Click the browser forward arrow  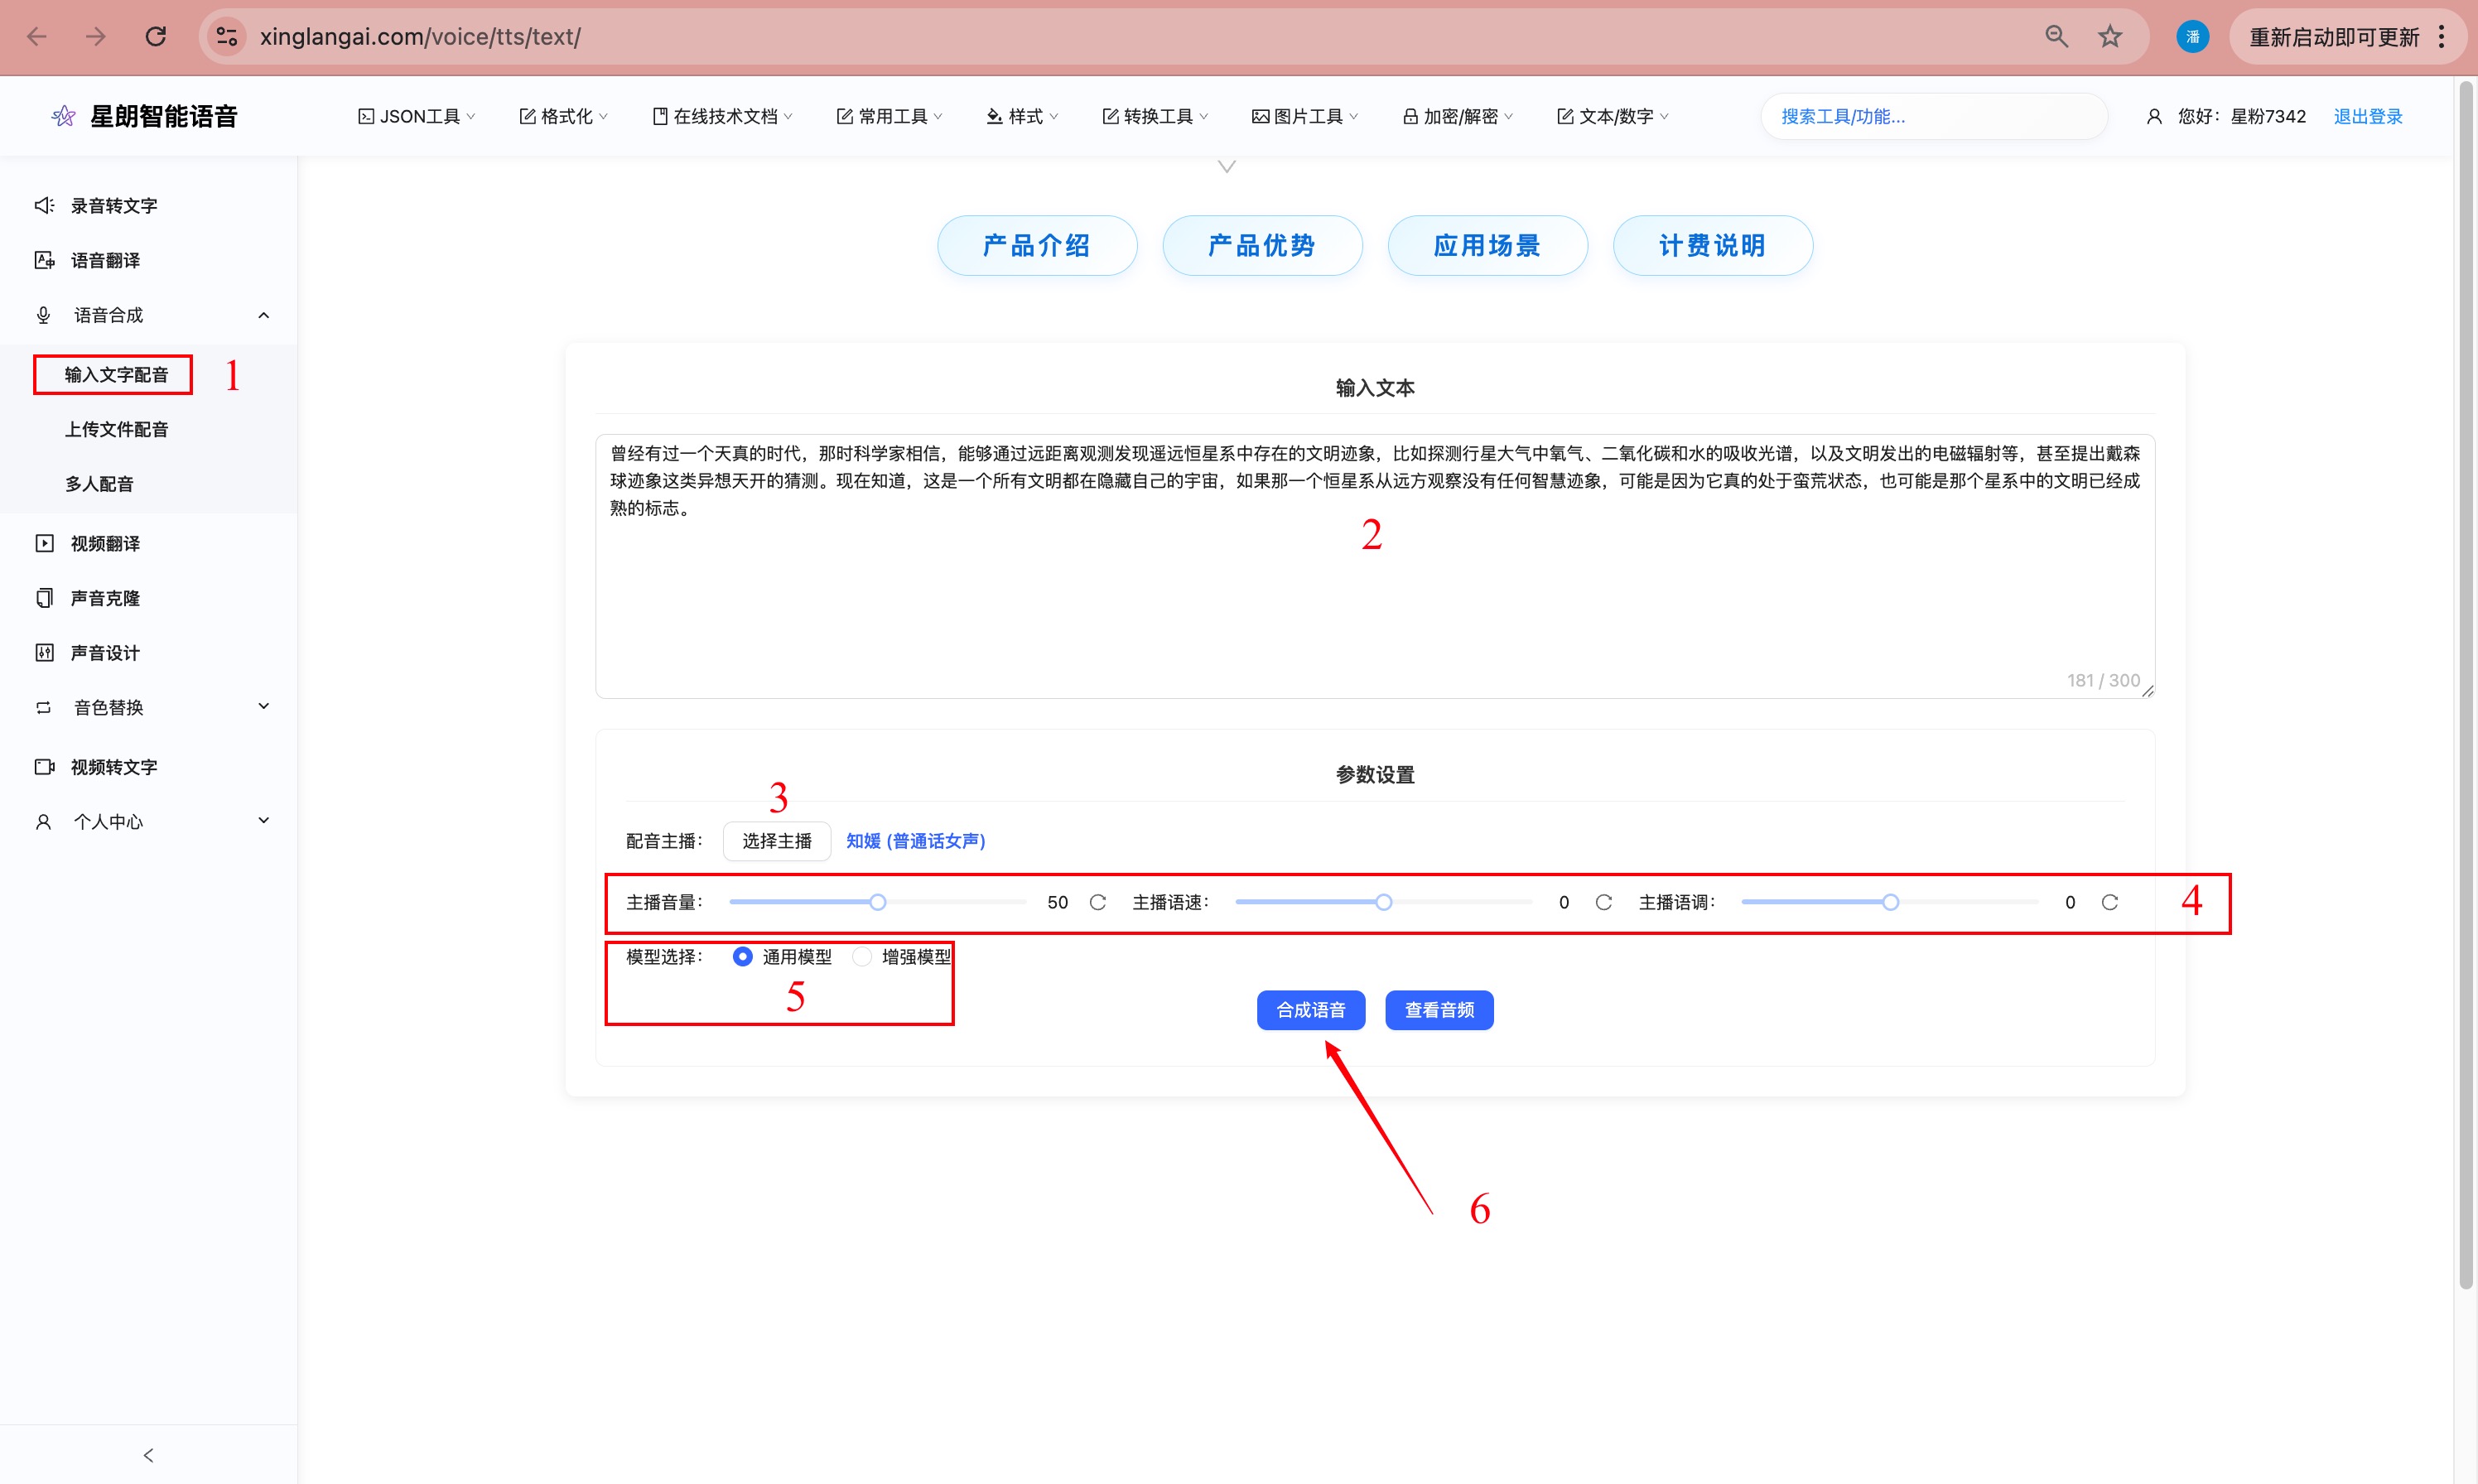point(96,37)
